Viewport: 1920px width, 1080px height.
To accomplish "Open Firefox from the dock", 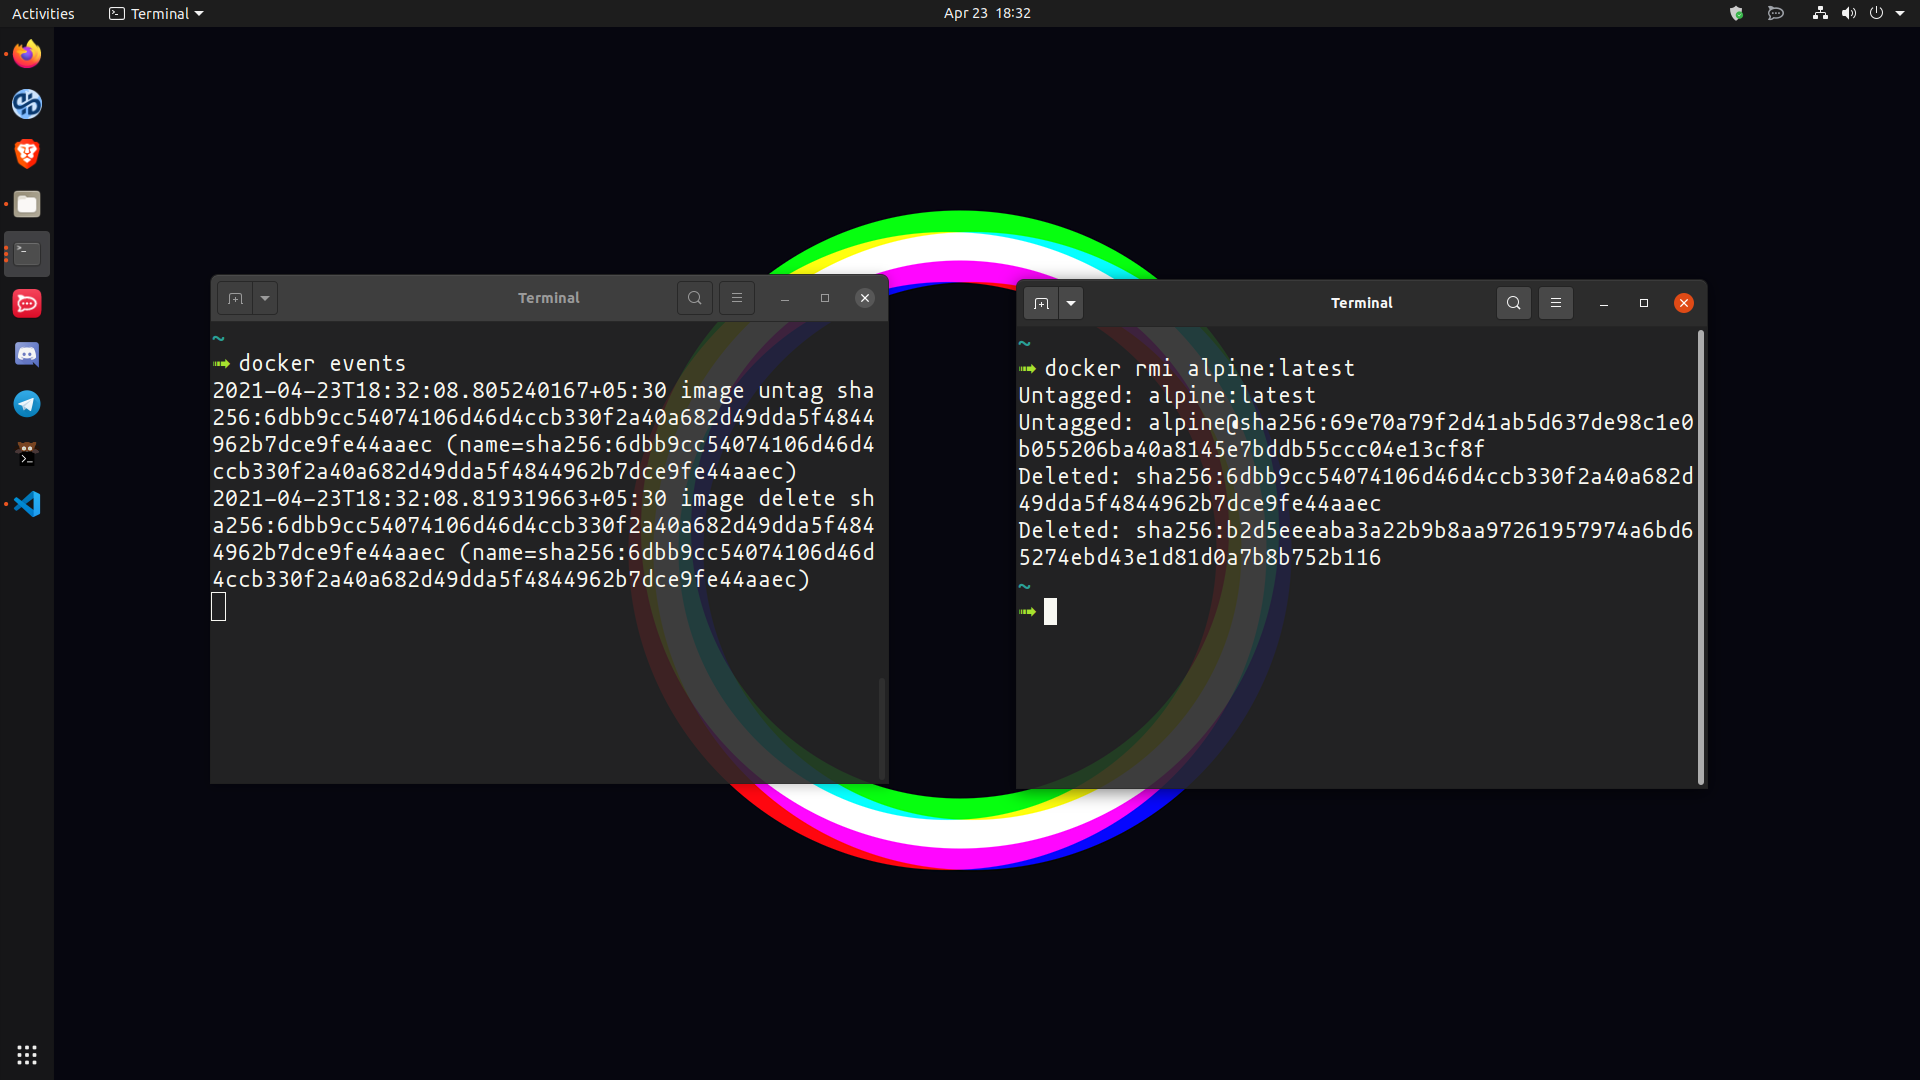I will (x=27, y=54).
